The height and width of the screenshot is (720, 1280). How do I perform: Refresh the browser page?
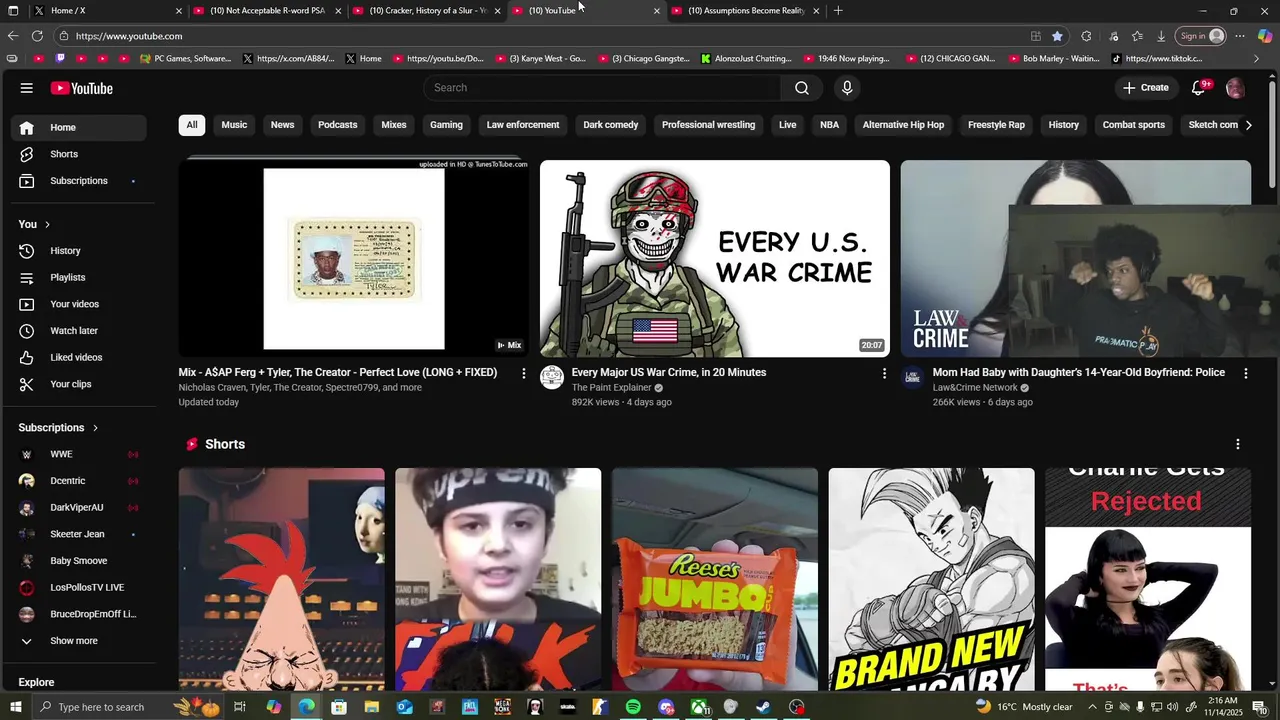tap(37, 36)
